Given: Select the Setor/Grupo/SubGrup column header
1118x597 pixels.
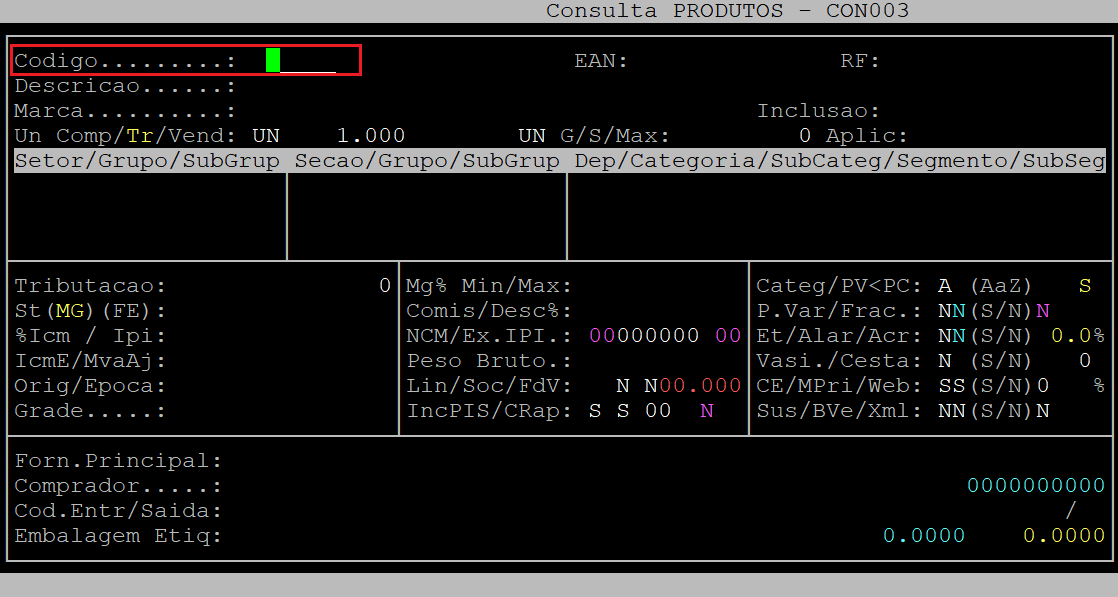Looking at the screenshot, I should (147, 161).
